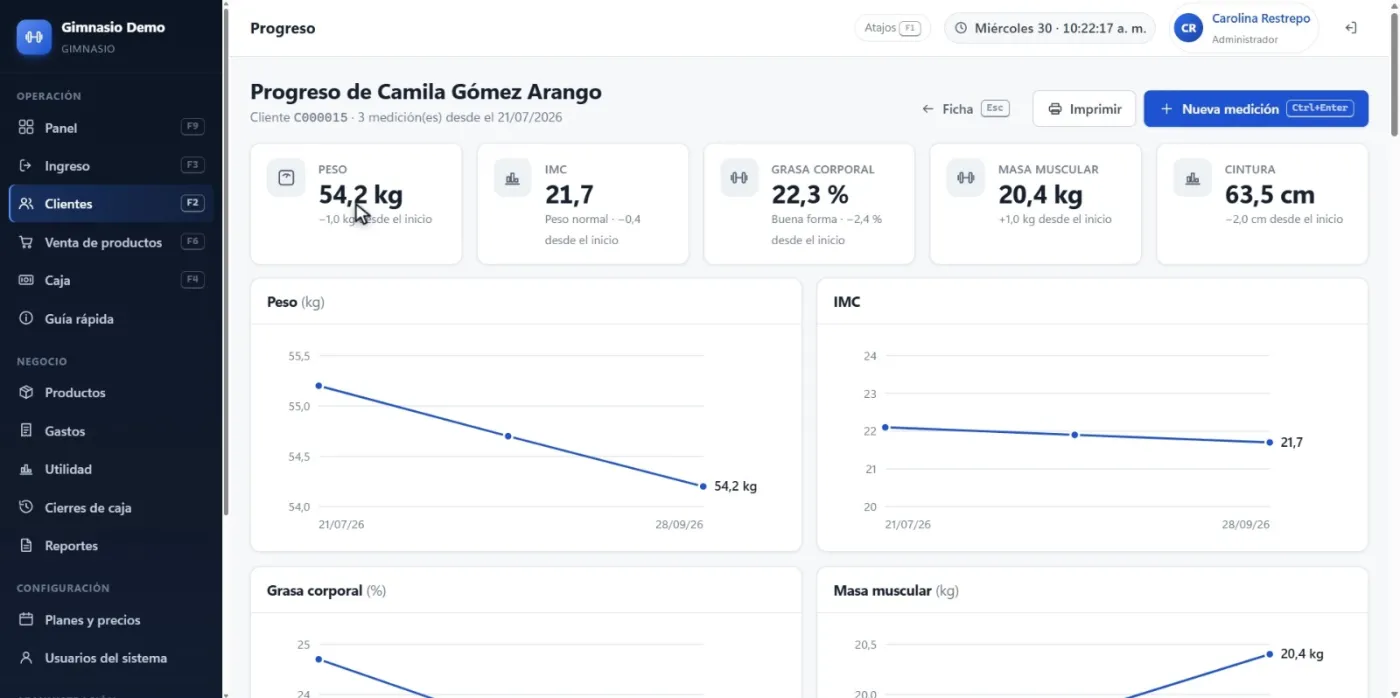Click the Peso card scale icon

click(286, 178)
